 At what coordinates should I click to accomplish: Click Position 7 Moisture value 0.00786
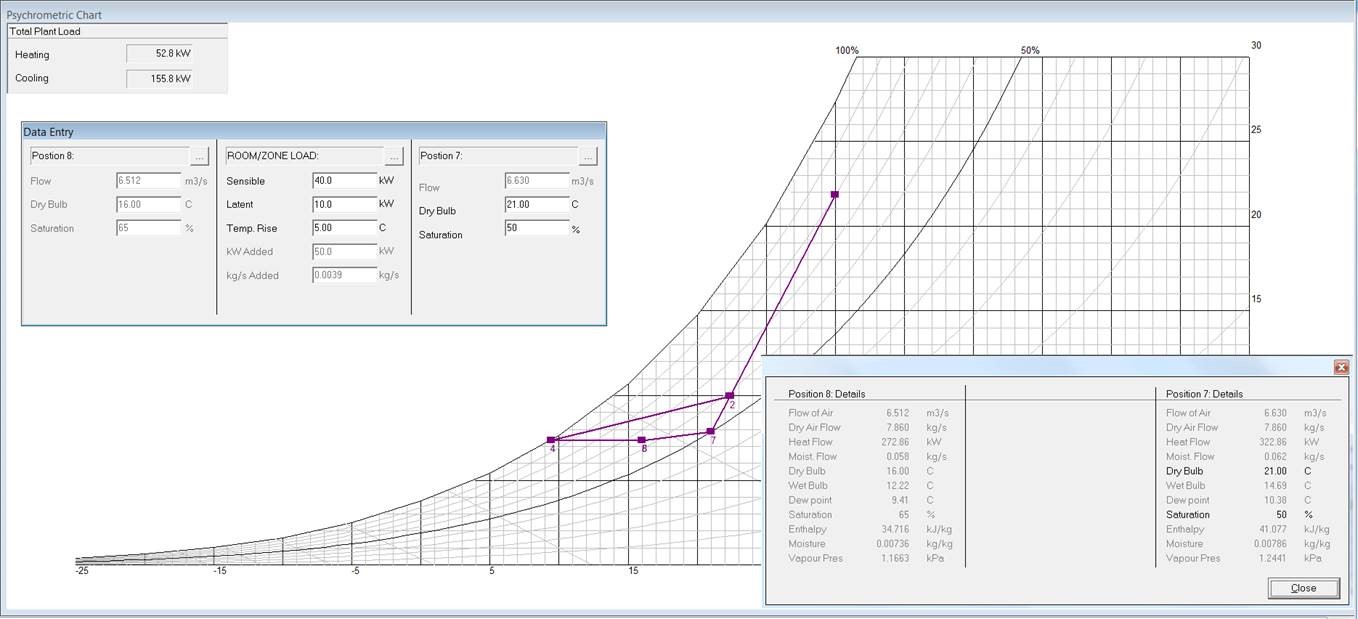click(1272, 544)
